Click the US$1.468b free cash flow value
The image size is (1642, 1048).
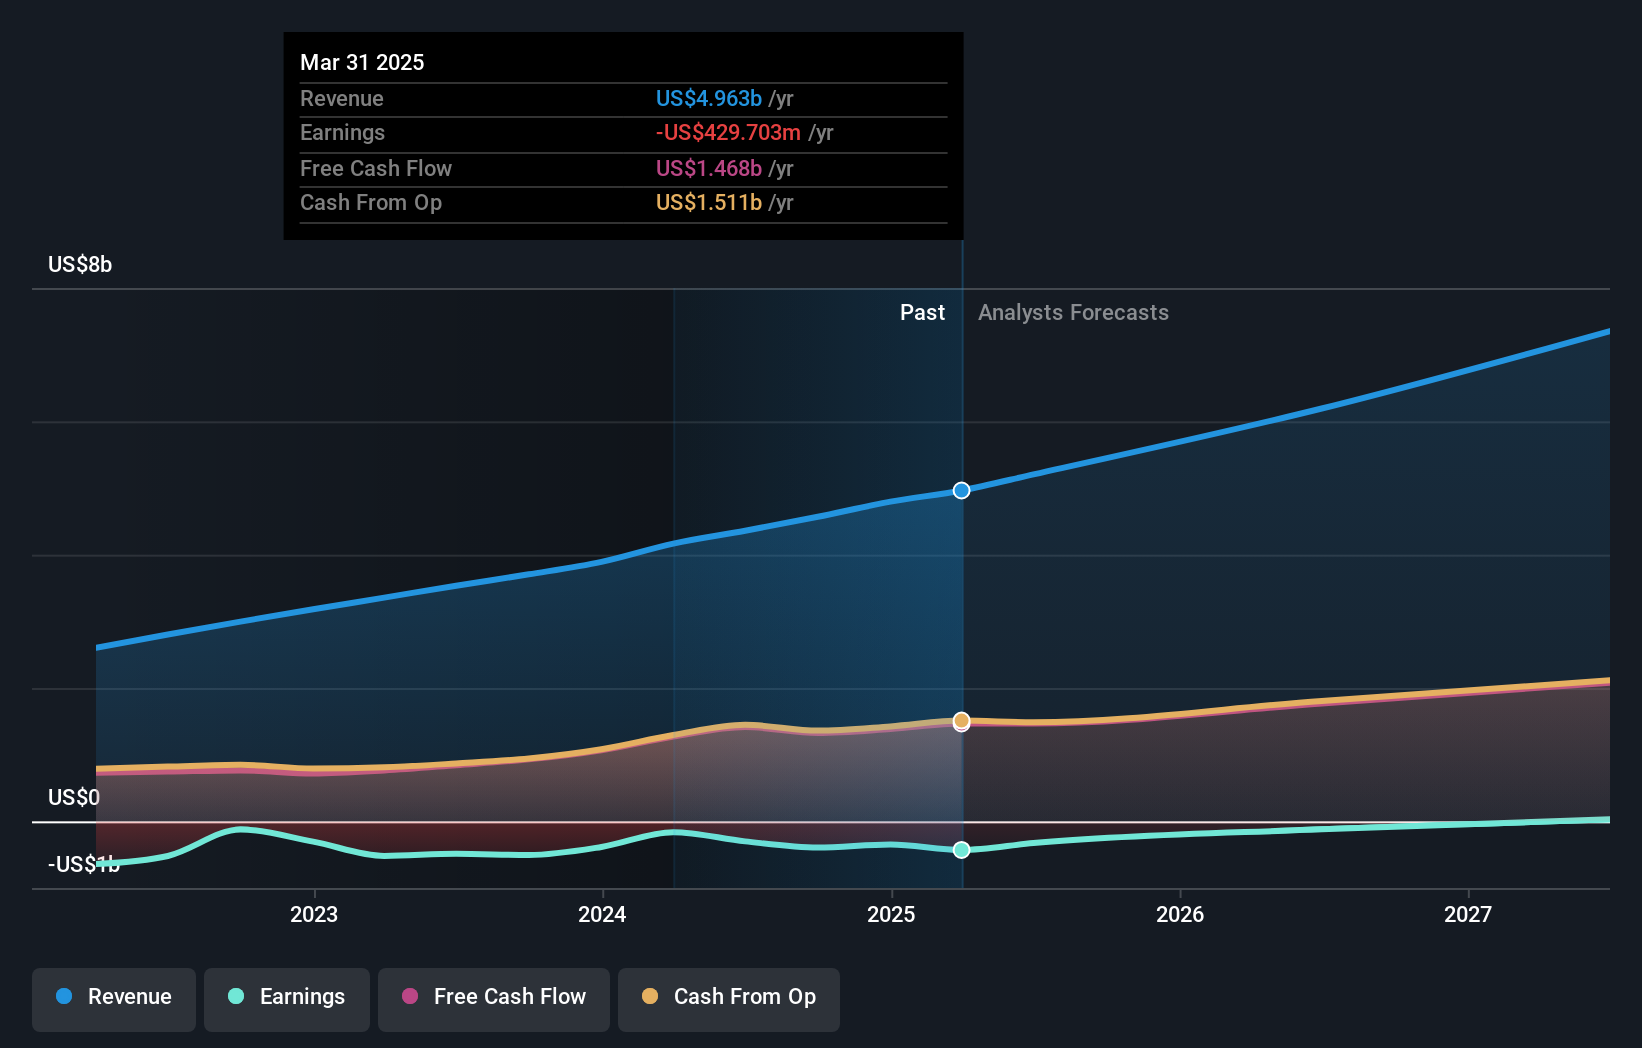click(x=709, y=168)
